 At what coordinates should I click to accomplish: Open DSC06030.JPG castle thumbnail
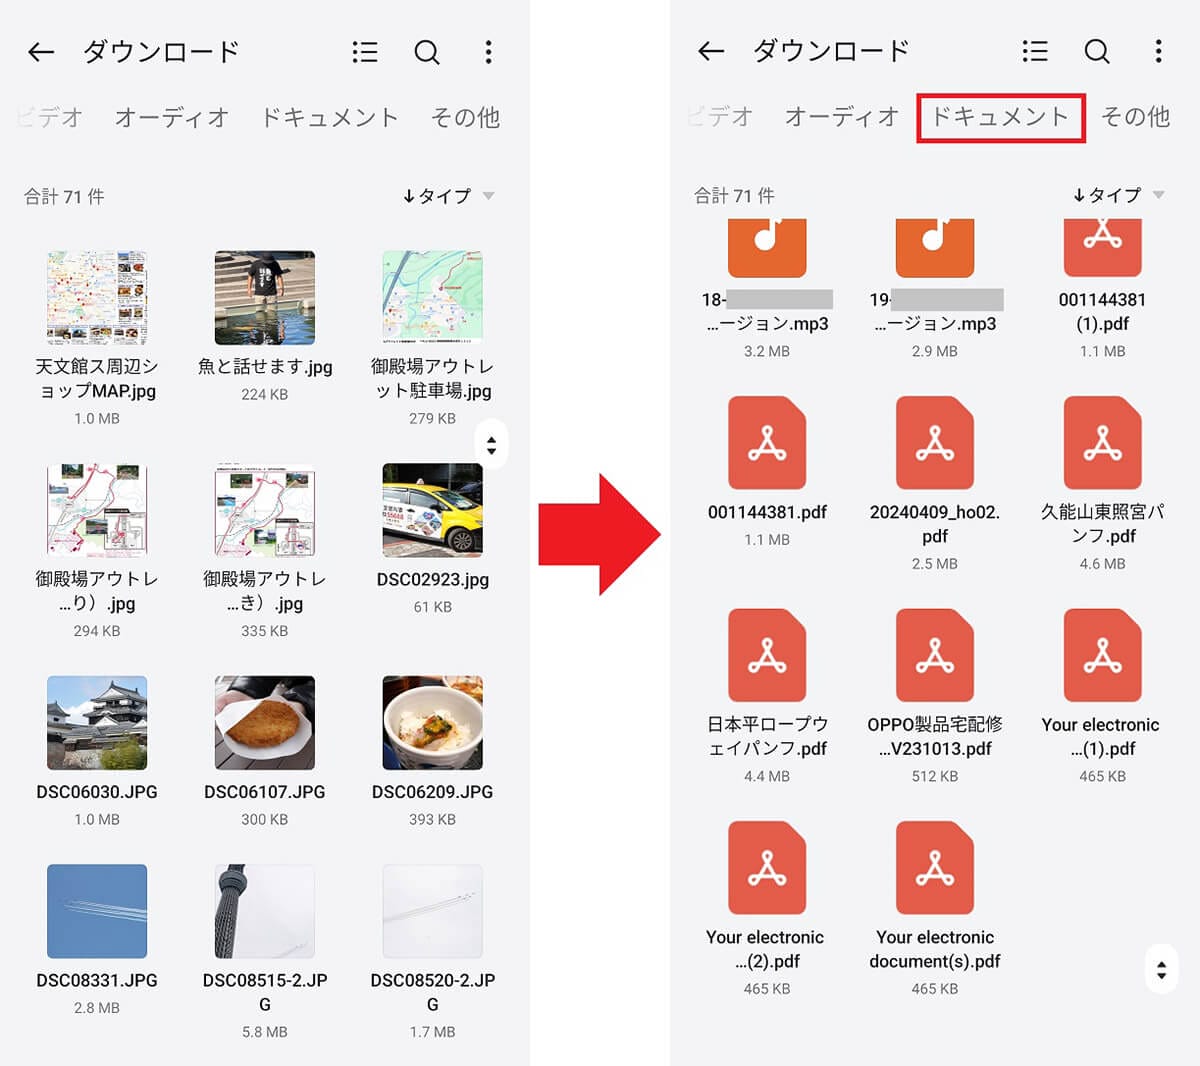point(97,723)
